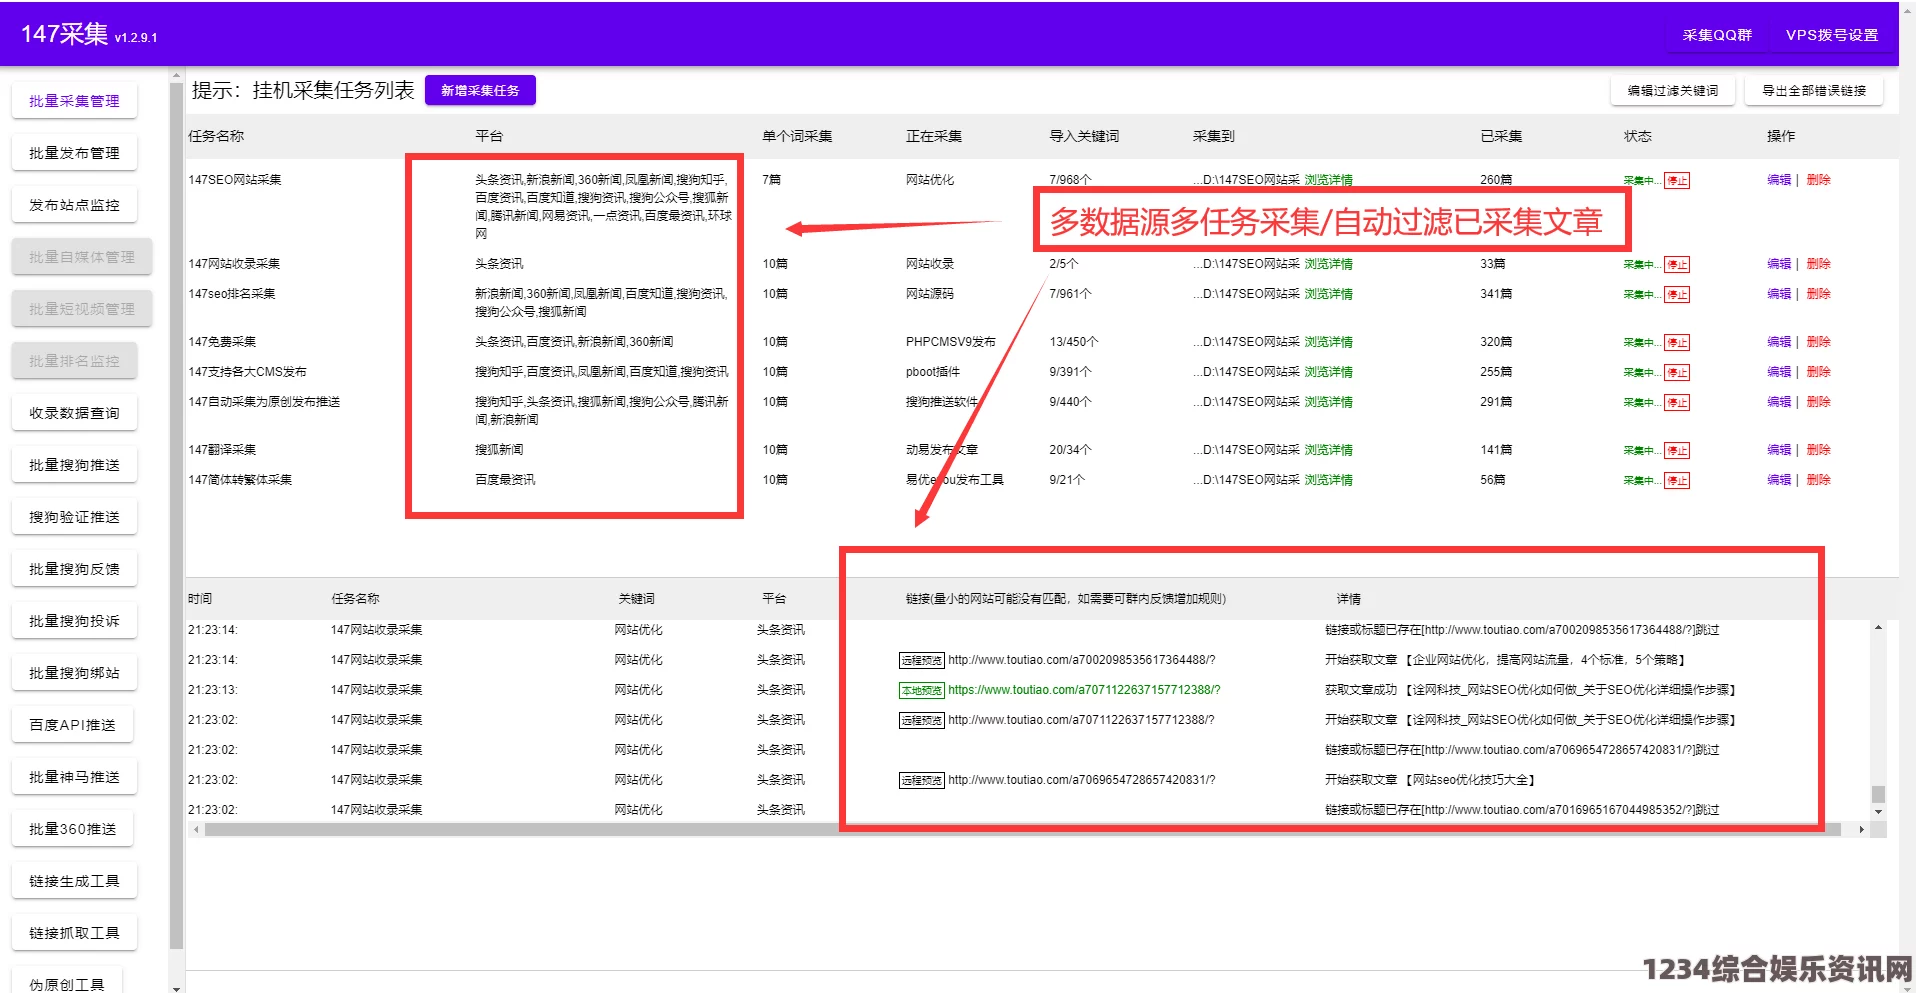
Task: Select 百度API推送 sidebar button
Action: [x=72, y=725]
